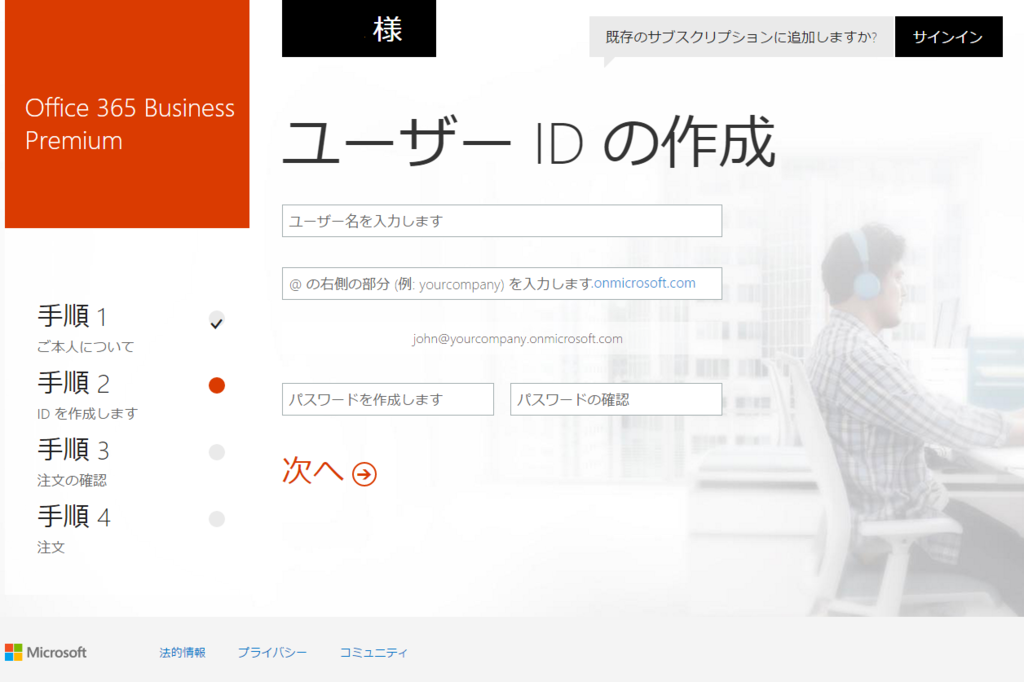
Task: Click the 既存のサブスクリプションに追加しますか? callout
Action: (741, 37)
